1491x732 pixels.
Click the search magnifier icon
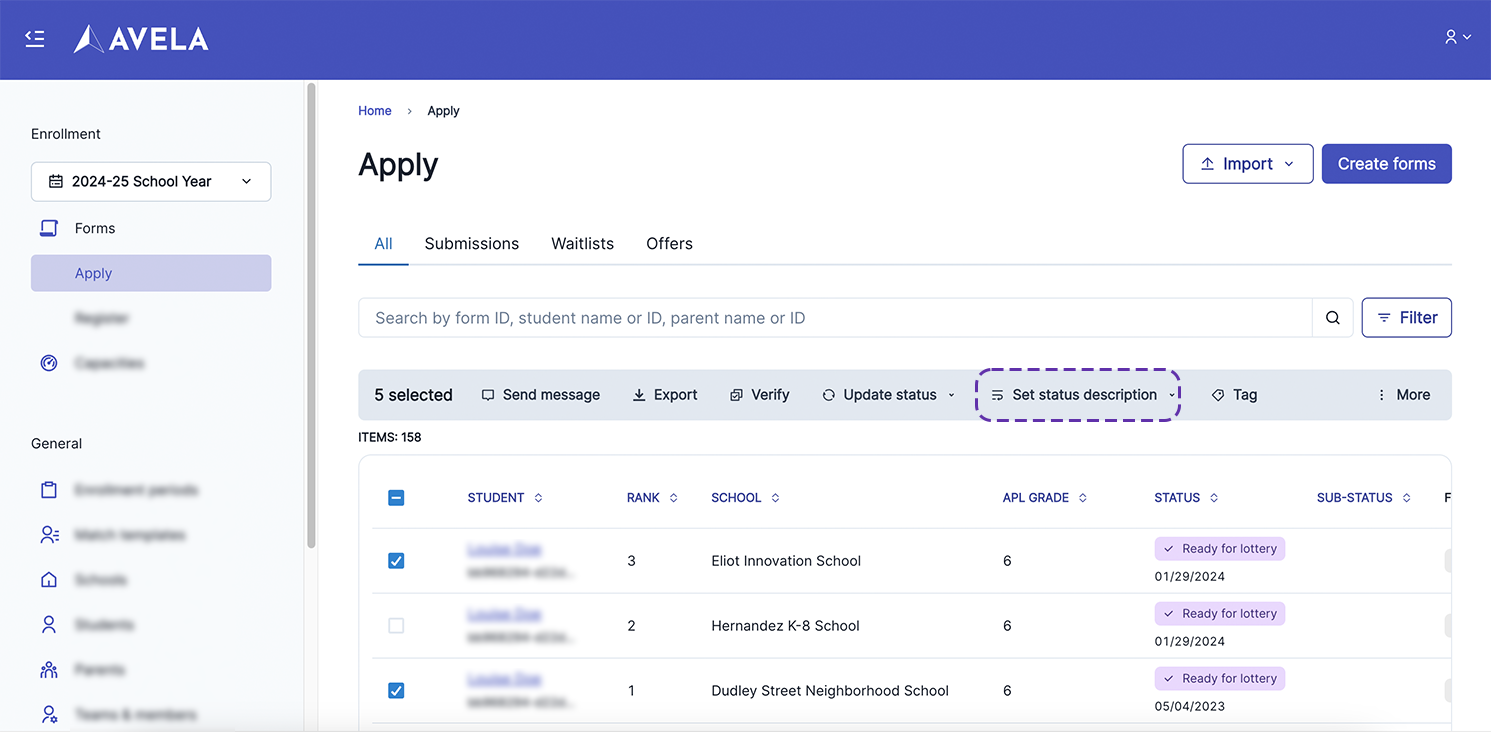(1332, 318)
